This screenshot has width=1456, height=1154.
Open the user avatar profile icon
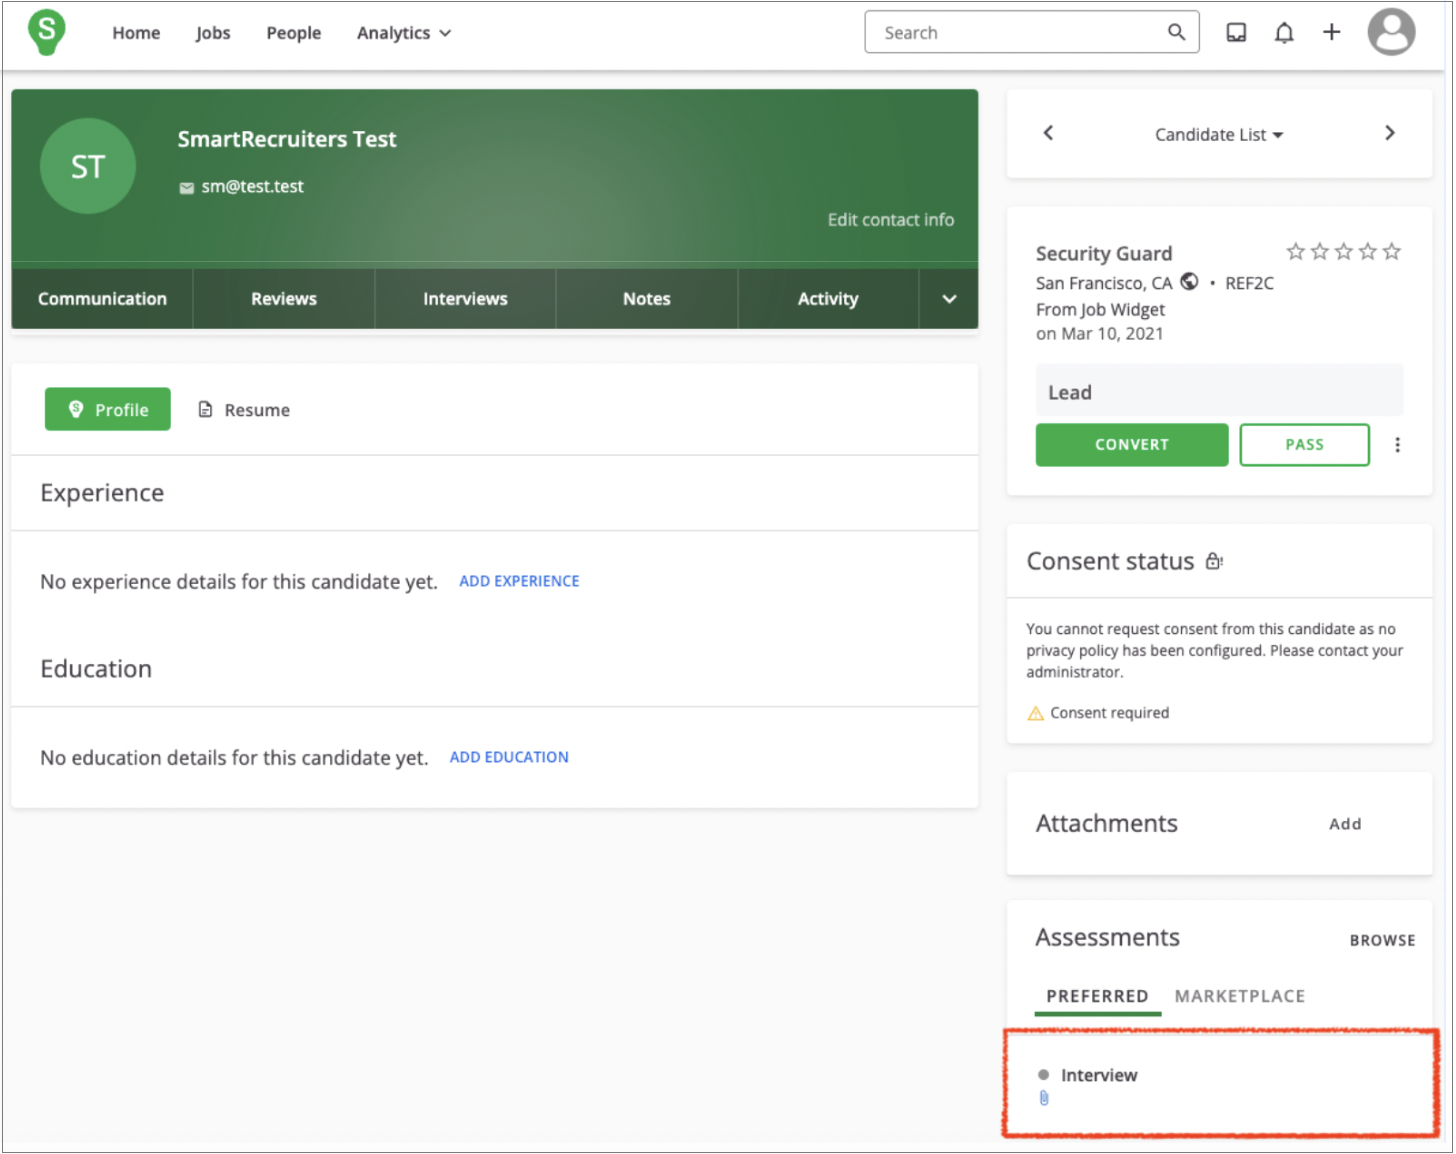pos(1391,32)
